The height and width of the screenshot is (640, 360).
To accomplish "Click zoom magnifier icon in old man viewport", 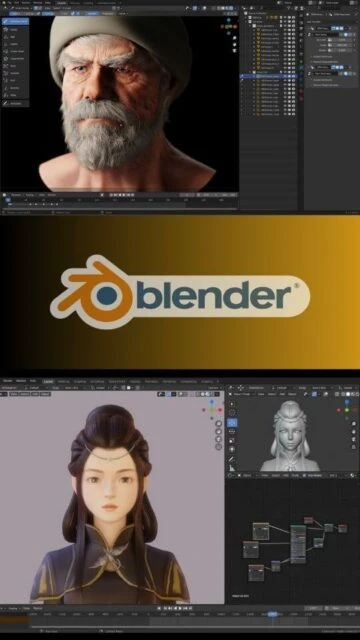I will (x=235, y=38).
